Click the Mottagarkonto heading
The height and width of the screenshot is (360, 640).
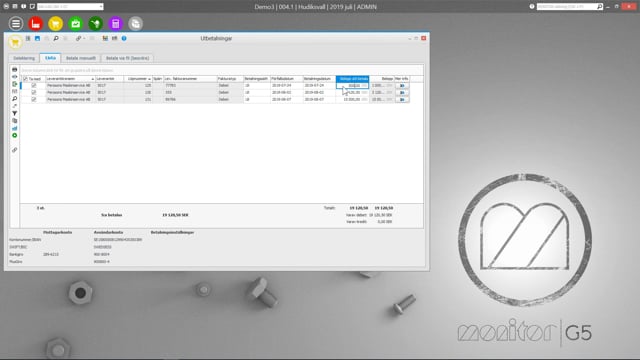(x=58, y=232)
